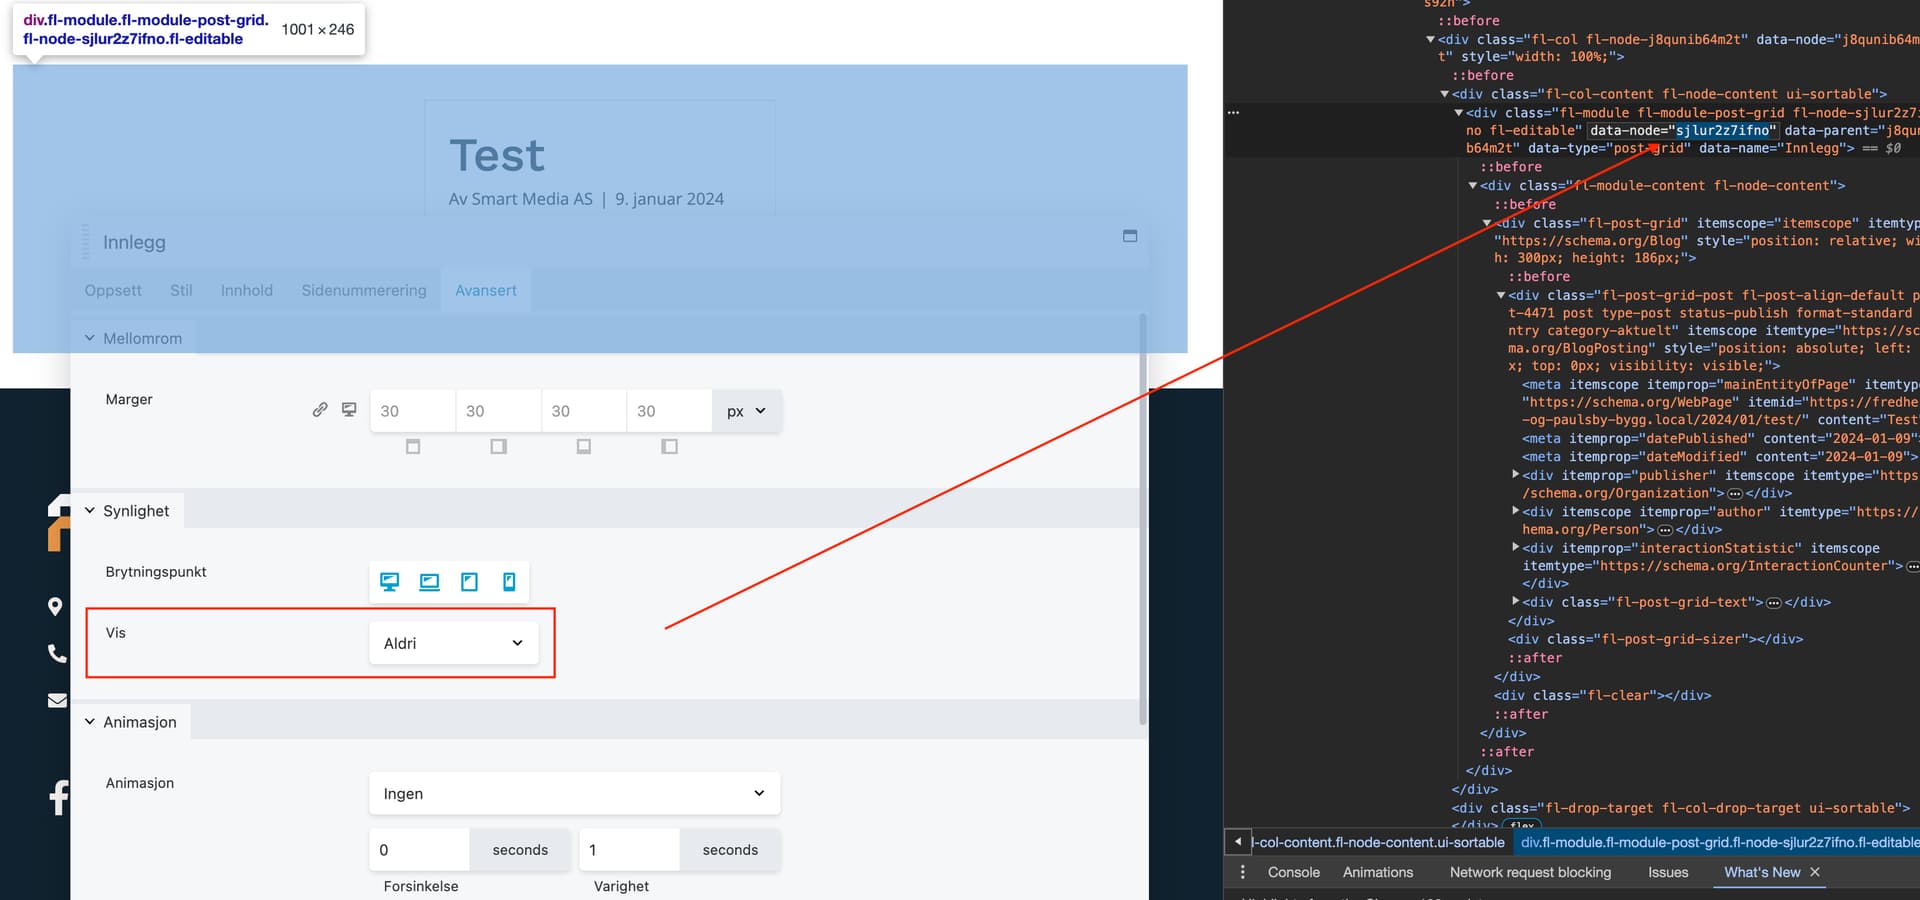Screen dimensions: 1920x900
Task: Click the DevTools drawer three-dot menu
Action: pyautogui.click(x=1242, y=872)
